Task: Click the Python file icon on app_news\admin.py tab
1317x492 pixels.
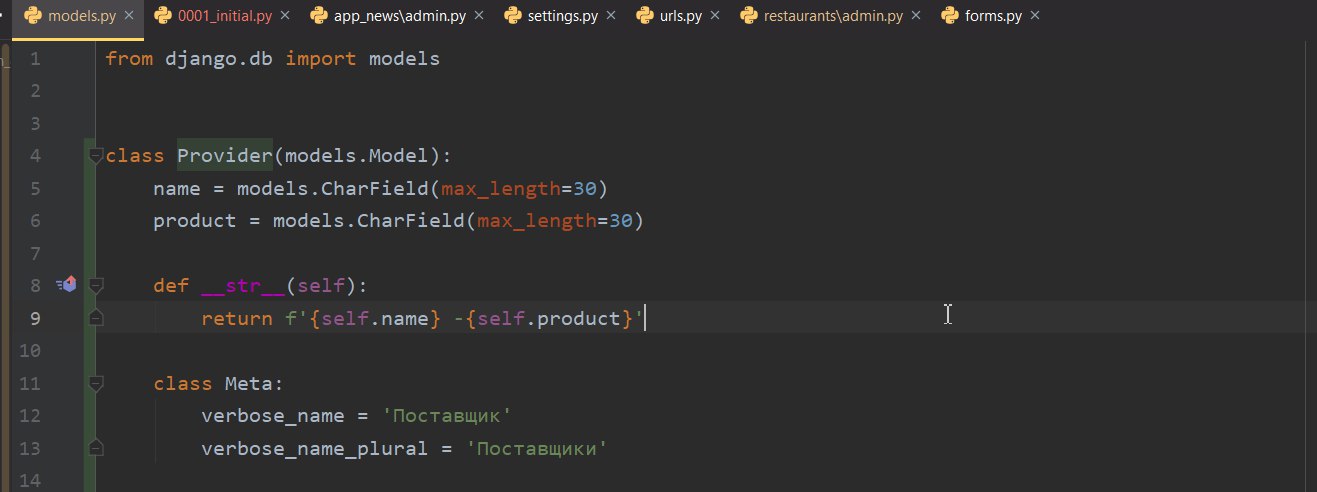Action: pyautogui.click(x=320, y=16)
